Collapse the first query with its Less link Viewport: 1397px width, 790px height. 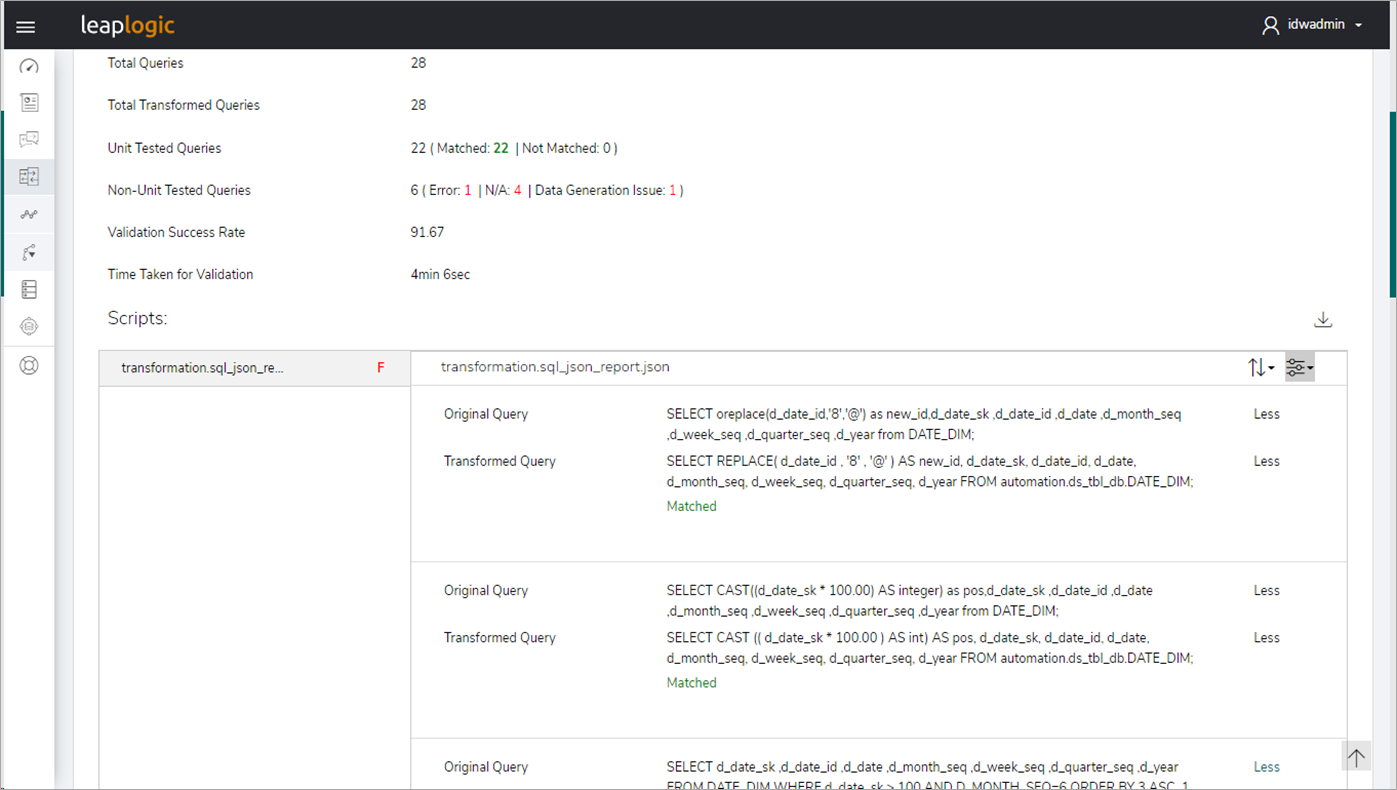[x=1265, y=413]
